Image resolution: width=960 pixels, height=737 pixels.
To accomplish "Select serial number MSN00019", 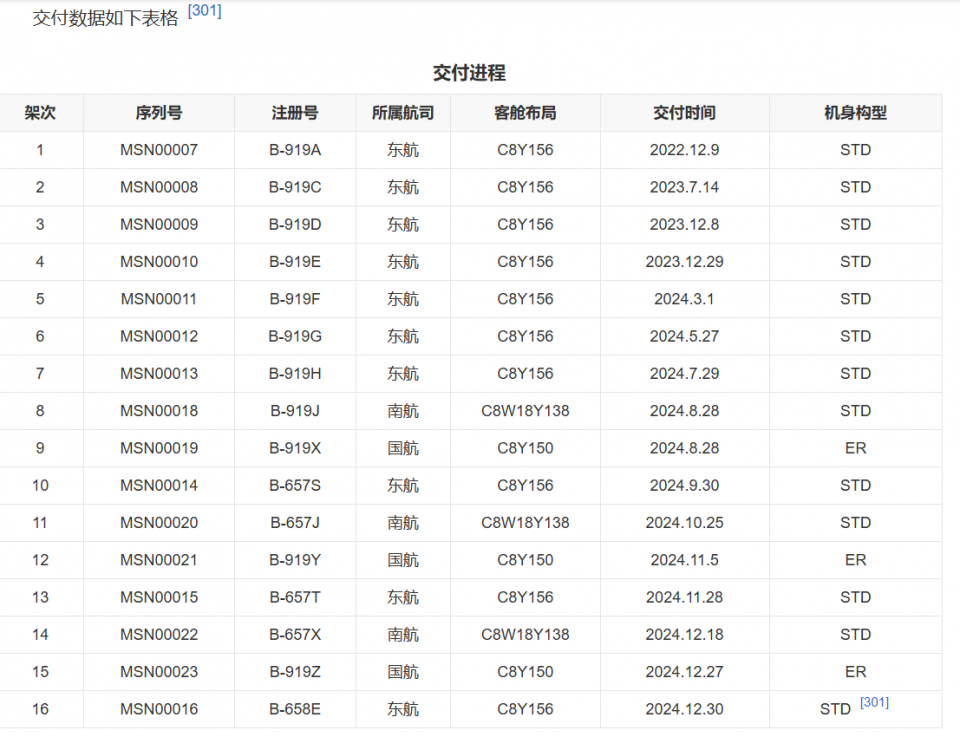I will pos(159,449).
